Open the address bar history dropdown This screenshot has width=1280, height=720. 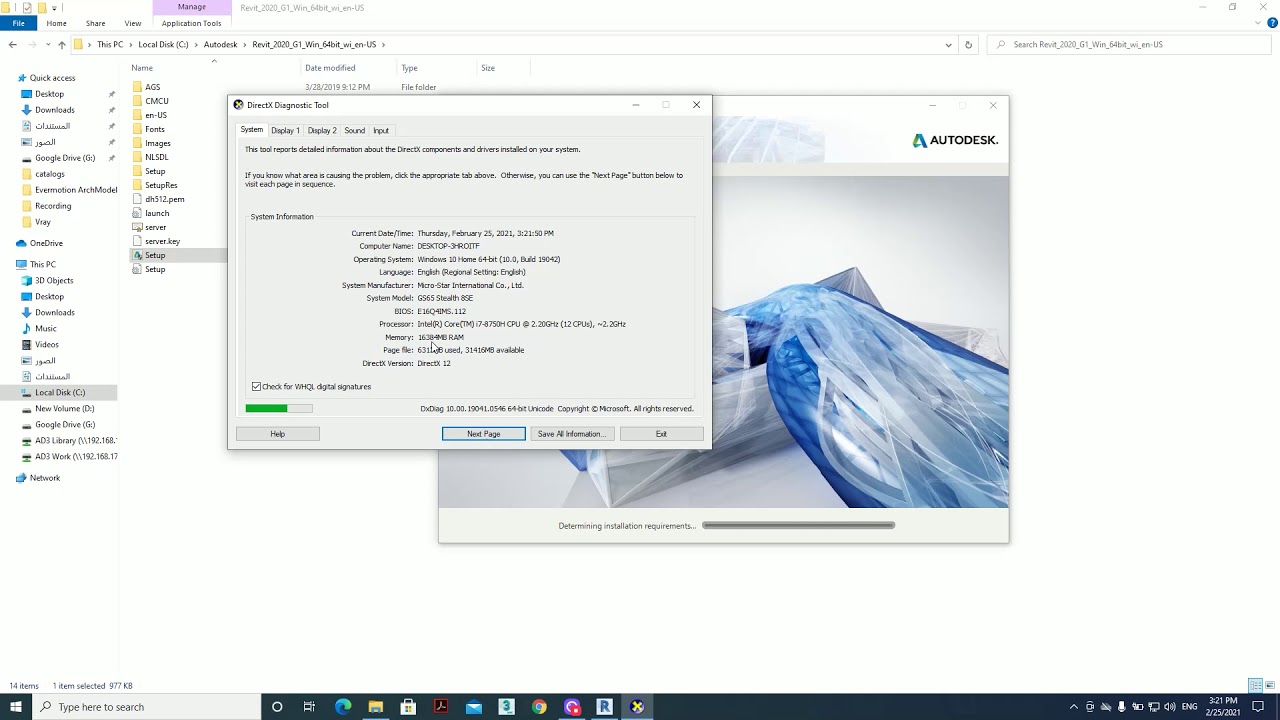(948, 44)
